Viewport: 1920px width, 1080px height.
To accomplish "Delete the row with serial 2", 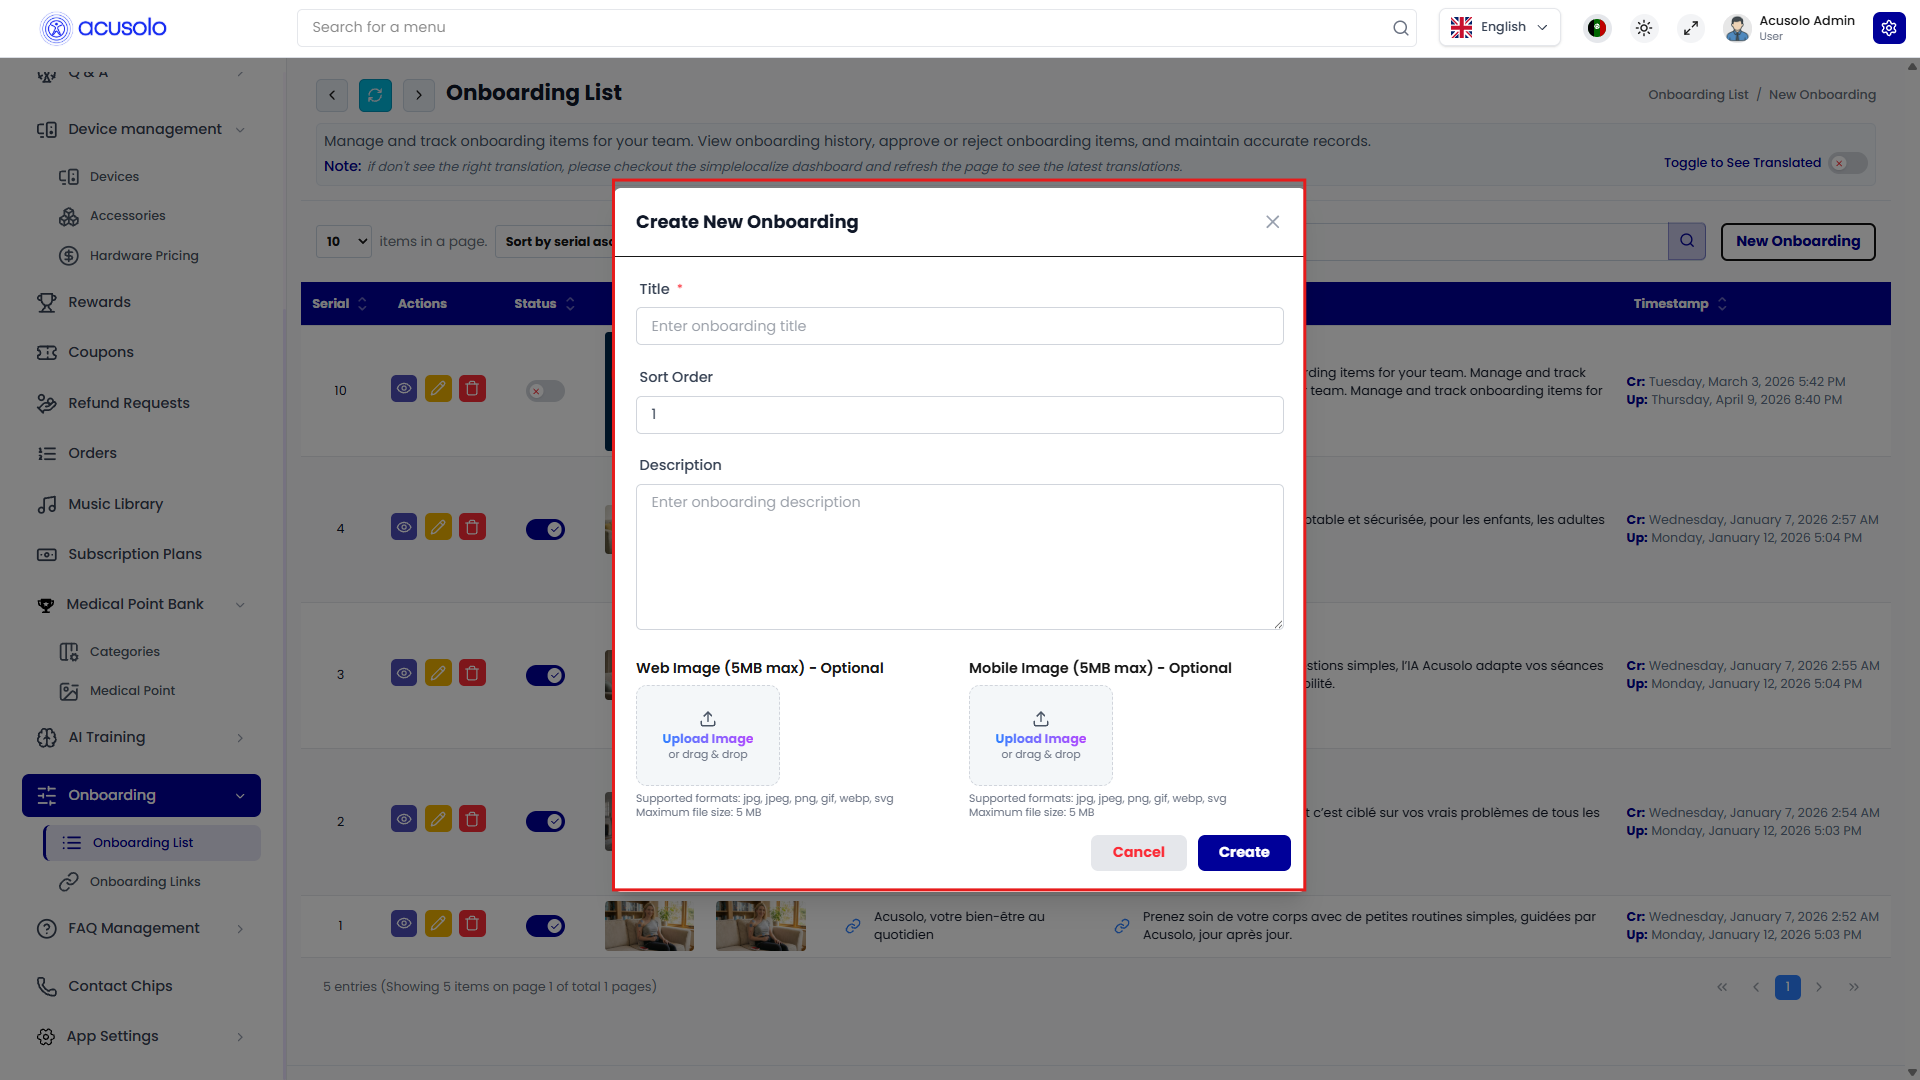I will click(472, 819).
